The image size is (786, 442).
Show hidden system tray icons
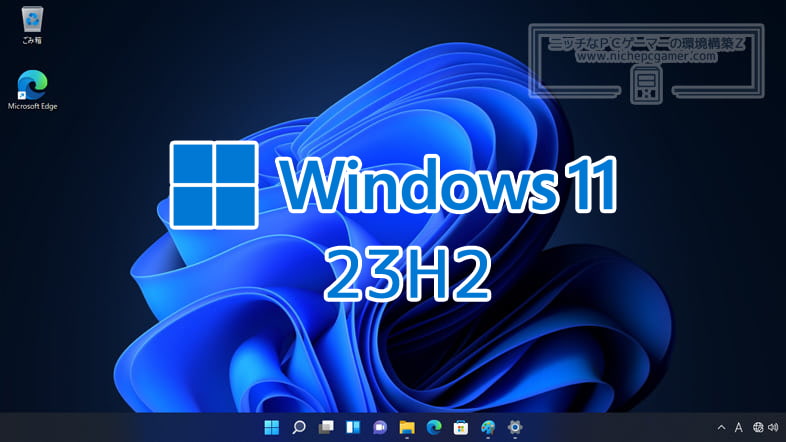point(721,427)
